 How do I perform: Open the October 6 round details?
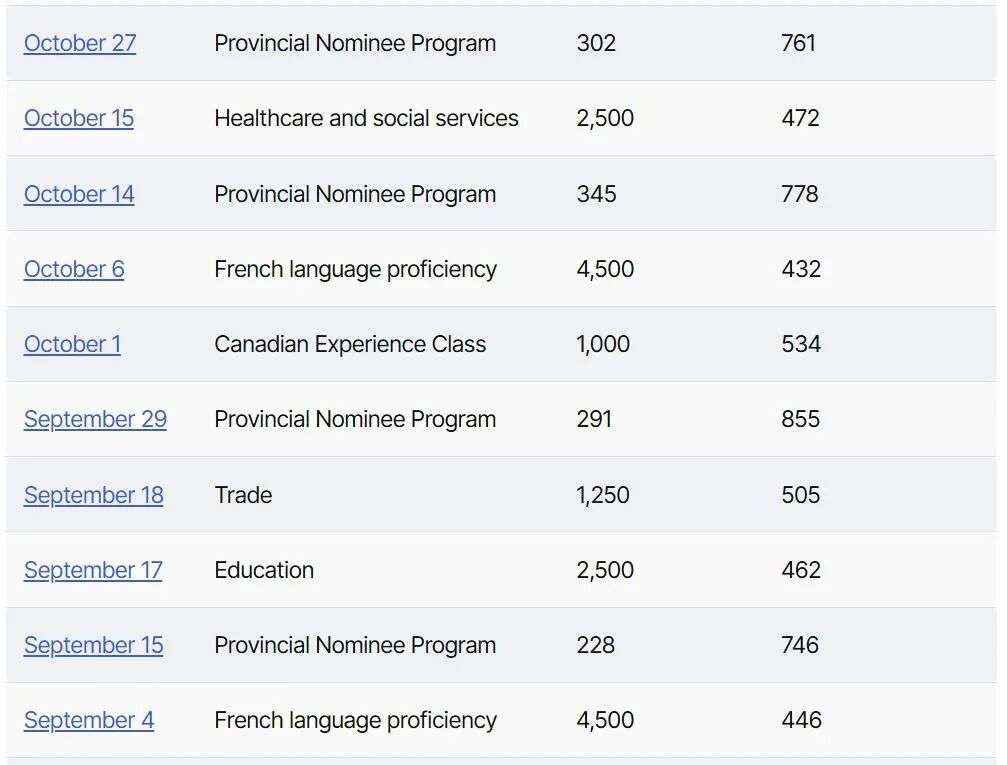coord(74,269)
